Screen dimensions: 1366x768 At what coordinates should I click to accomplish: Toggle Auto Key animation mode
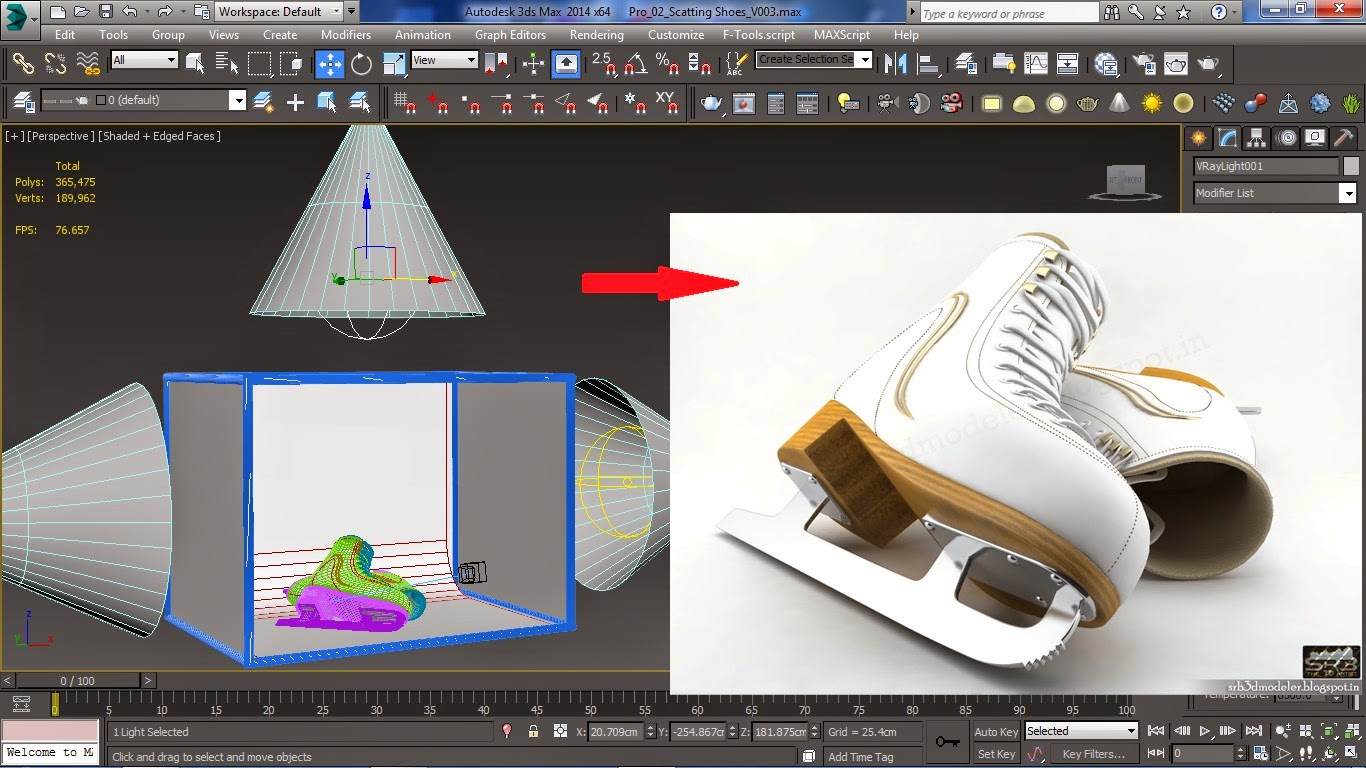(x=995, y=731)
